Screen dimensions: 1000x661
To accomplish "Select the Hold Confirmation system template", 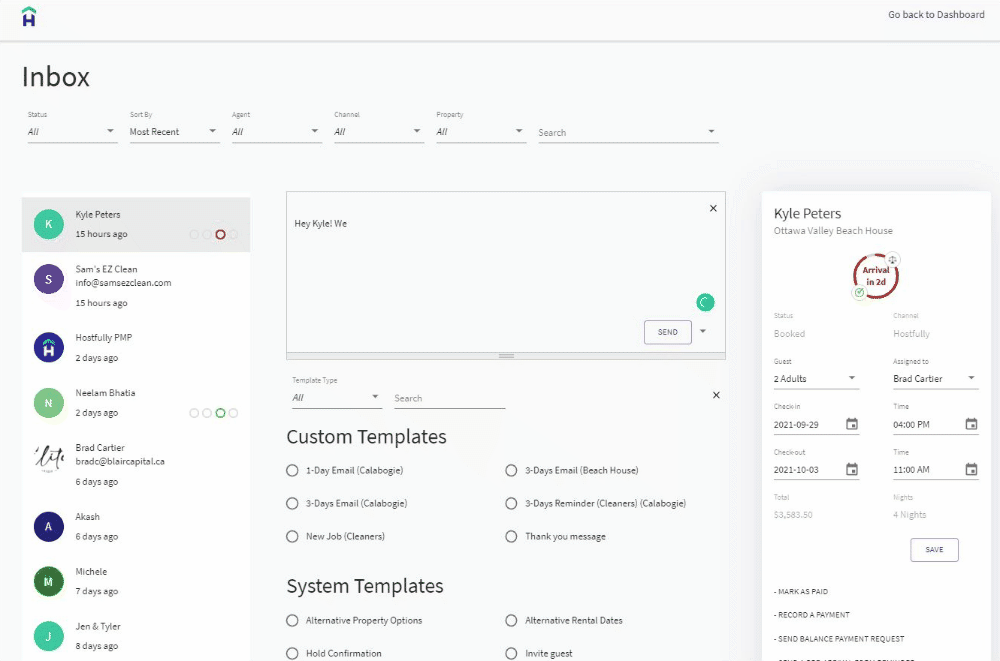I will (x=293, y=653).
